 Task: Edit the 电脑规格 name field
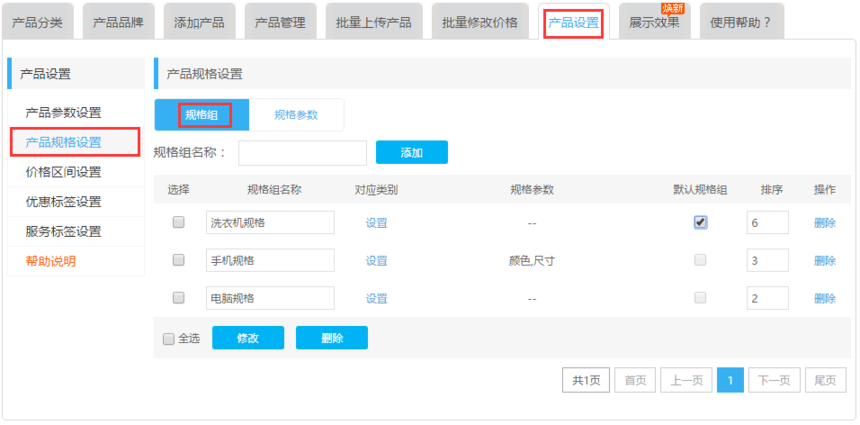pos(270,298)
